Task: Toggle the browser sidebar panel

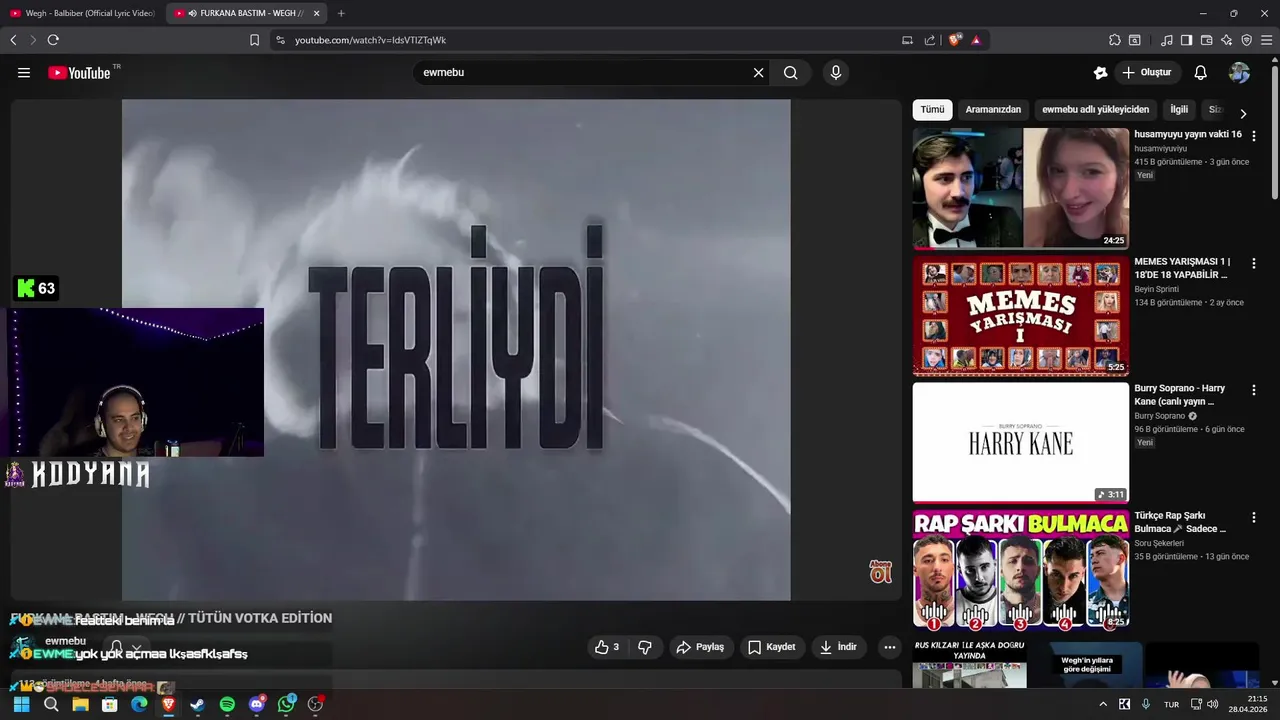Action: point(1186,40)
